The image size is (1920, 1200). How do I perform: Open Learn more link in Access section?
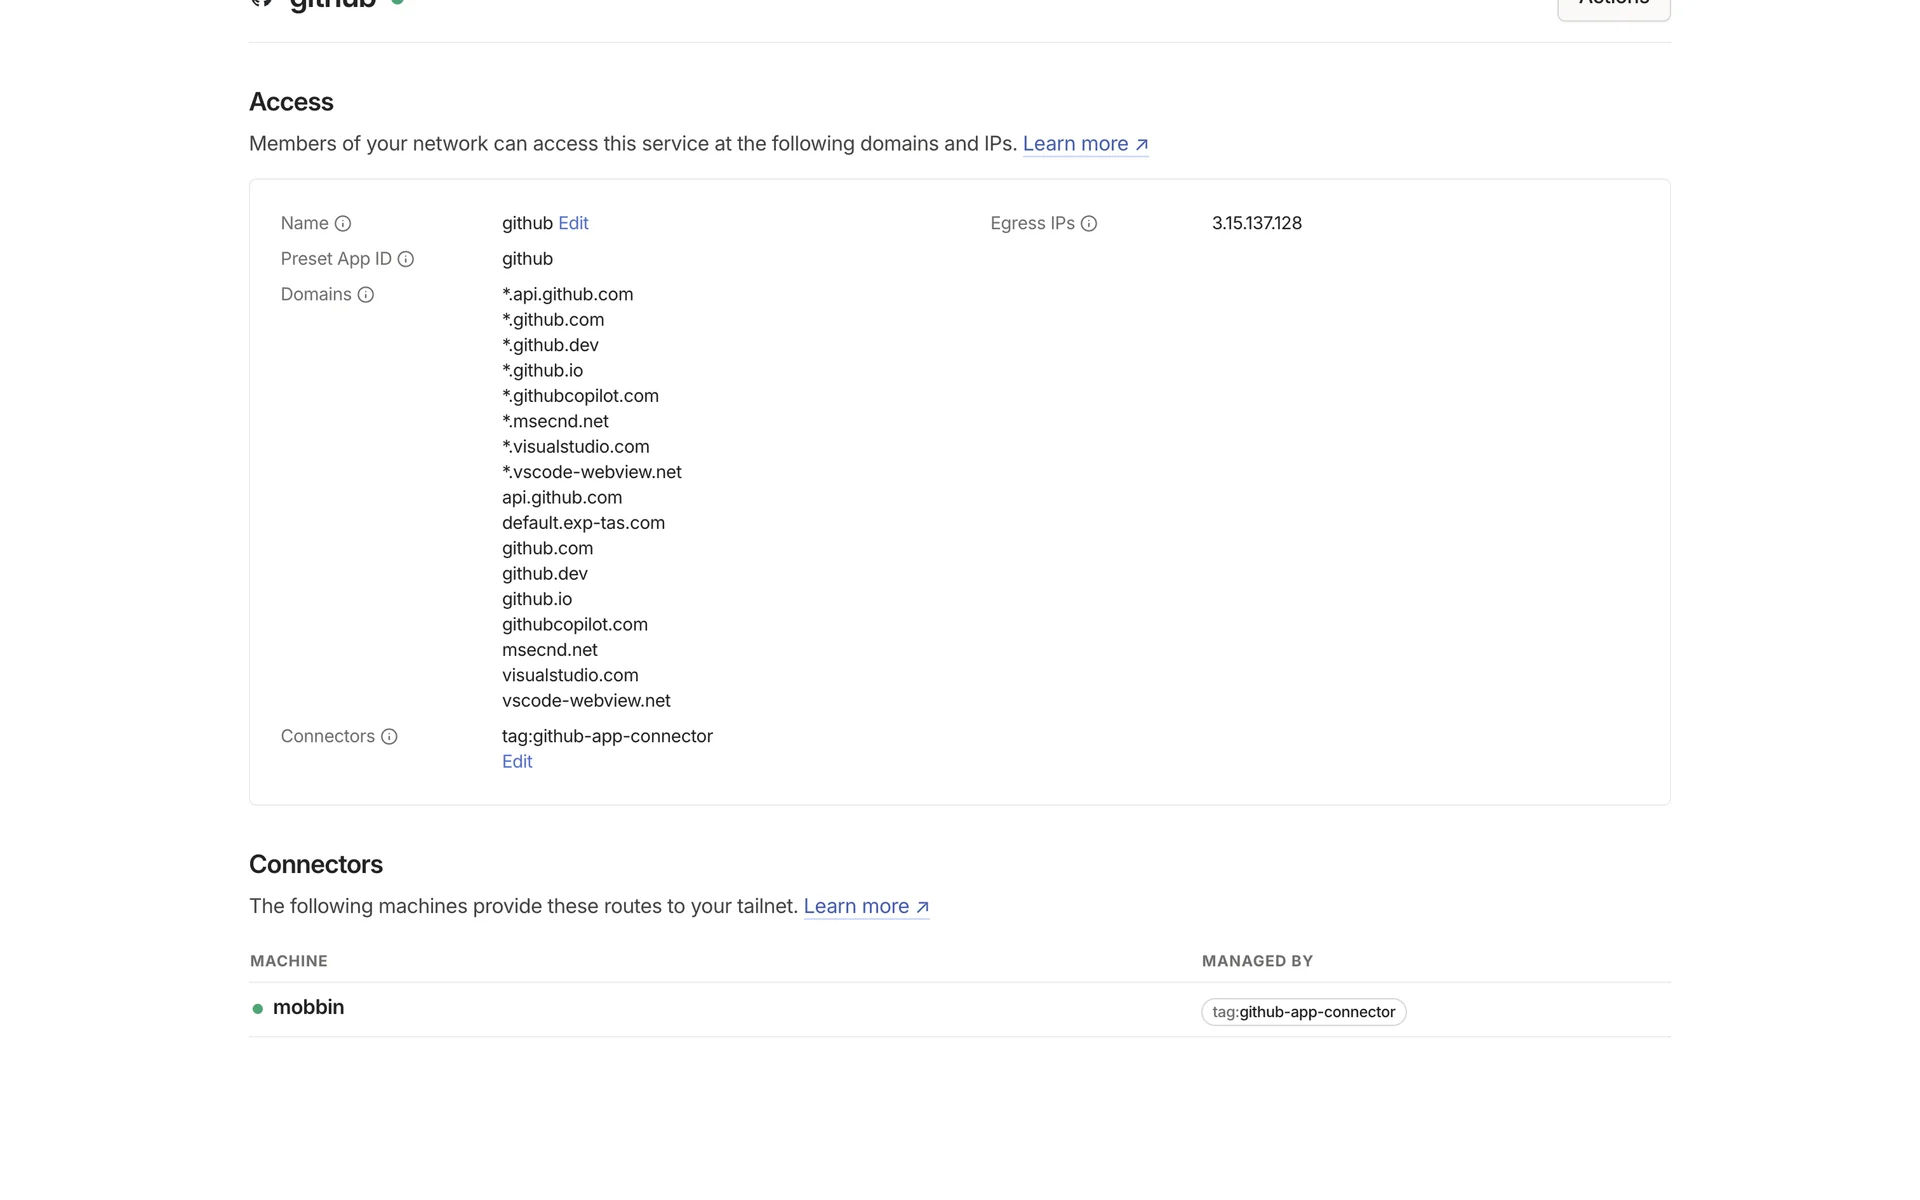tap(1075, 144)
